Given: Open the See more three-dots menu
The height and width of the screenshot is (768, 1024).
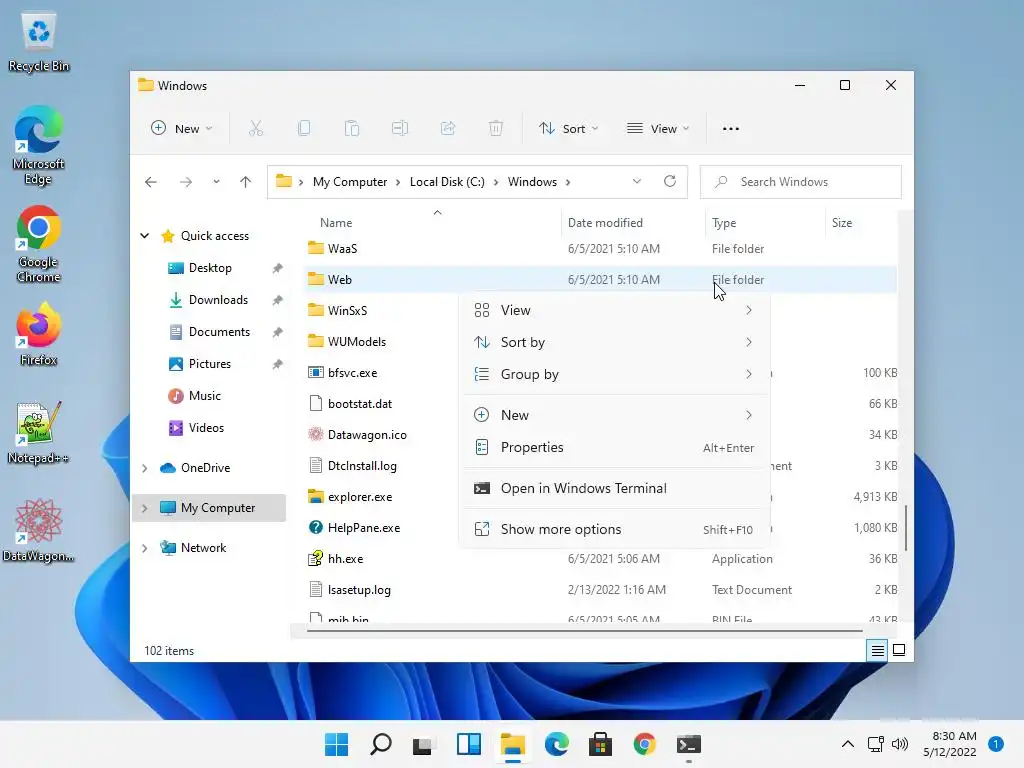Looking at the screenshot, I should 731,129.
